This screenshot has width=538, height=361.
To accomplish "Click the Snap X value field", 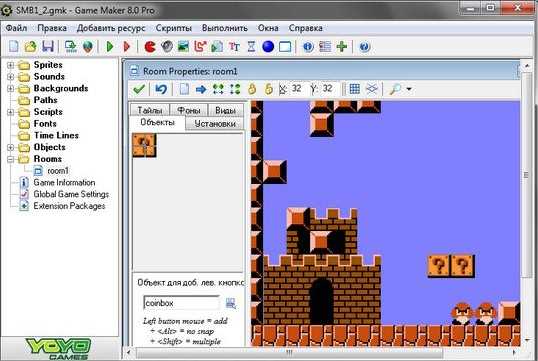I will [x=297, y=89].
